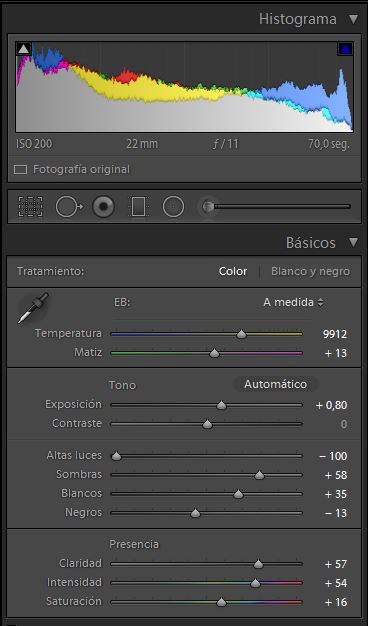
Task: Click the Exposición value +0,80 field
Action: [x=331, y=405]
